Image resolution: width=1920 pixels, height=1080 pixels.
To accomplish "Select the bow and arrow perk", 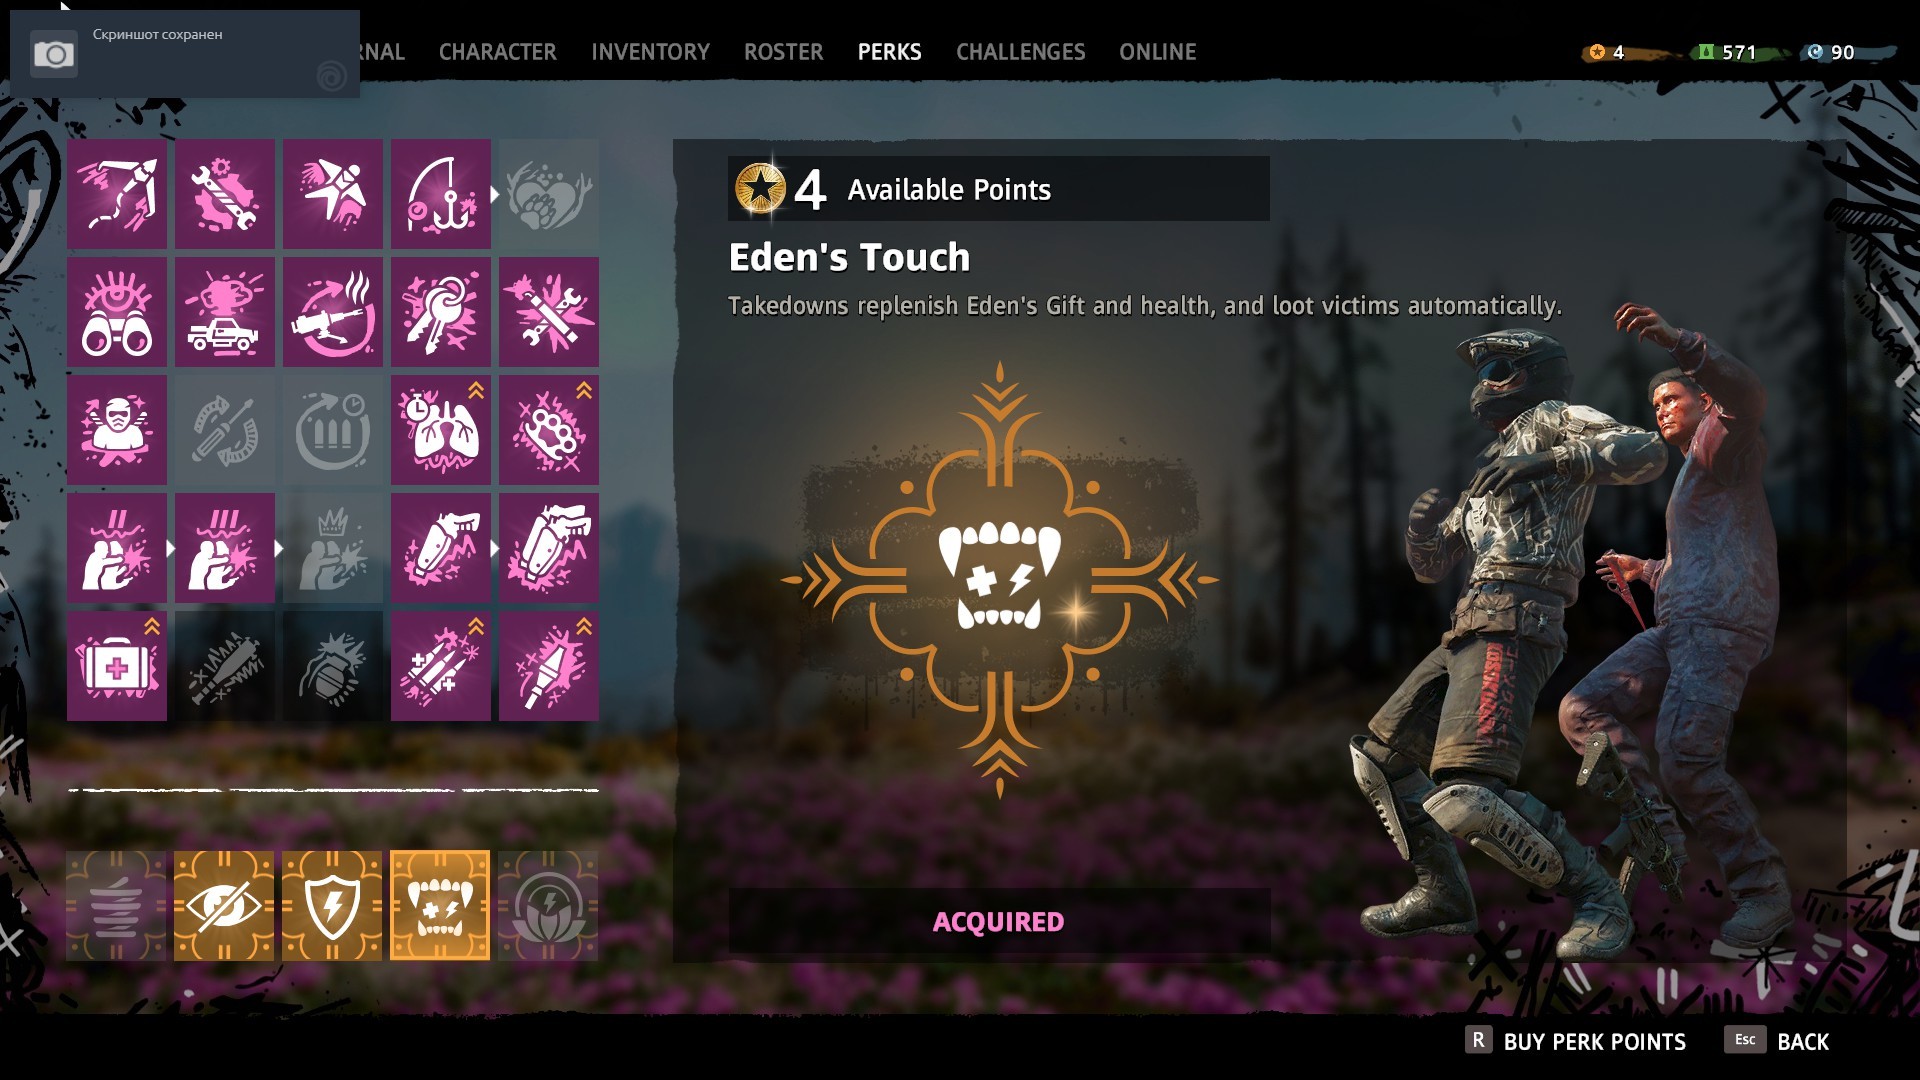I will (117, 194).
